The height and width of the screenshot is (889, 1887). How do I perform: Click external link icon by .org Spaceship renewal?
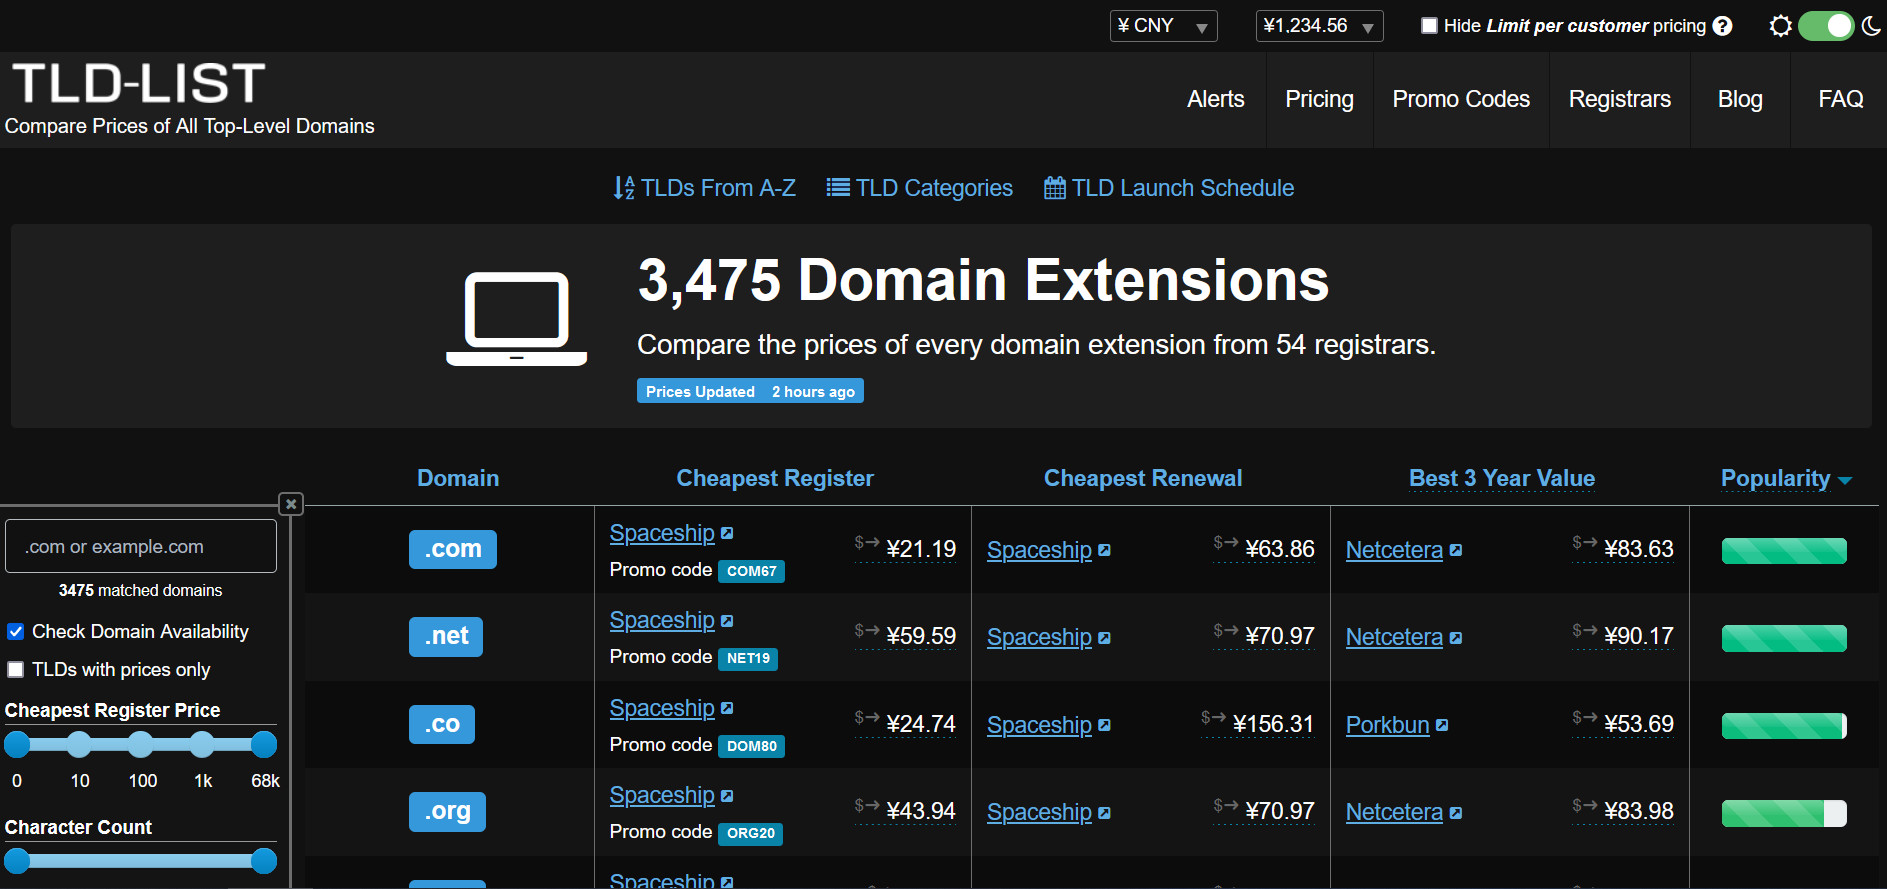point(1104,813)
